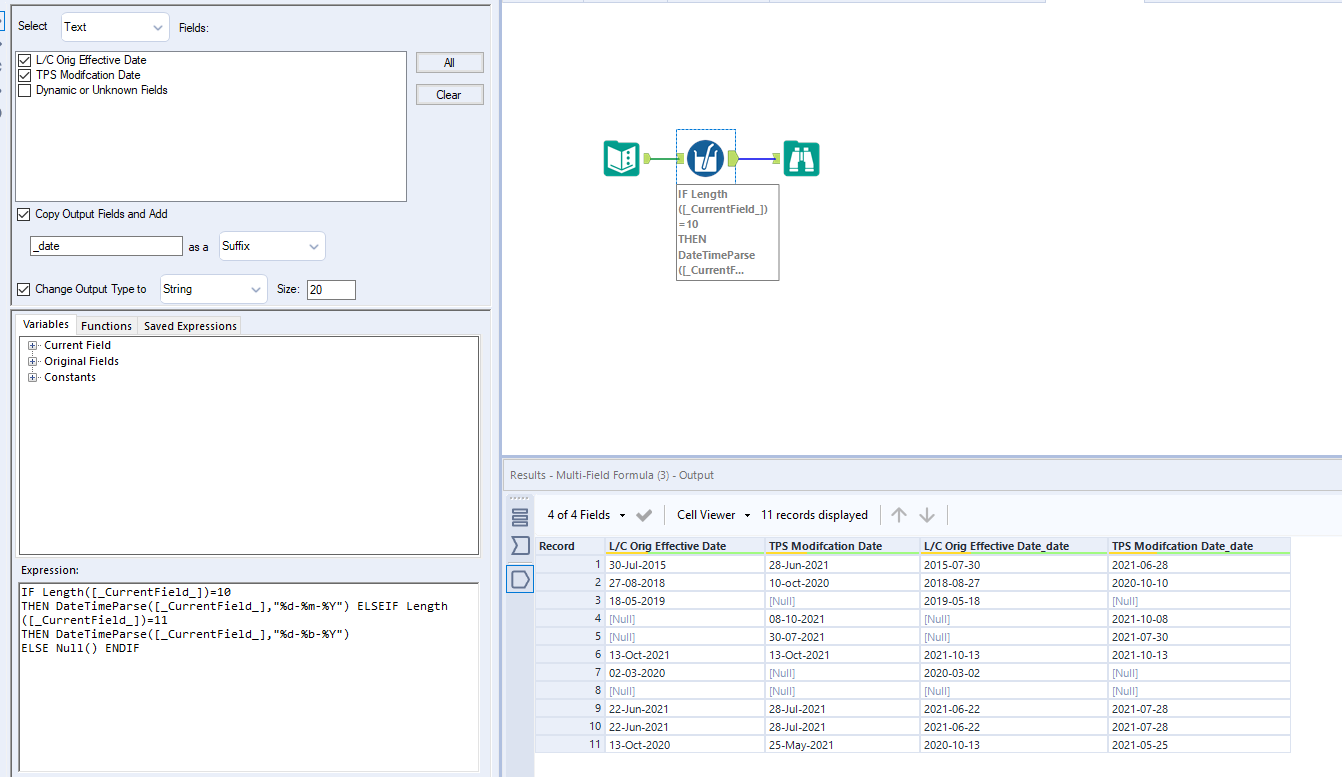
Task: Click the All button to select fields
Action: coord(449,62)
